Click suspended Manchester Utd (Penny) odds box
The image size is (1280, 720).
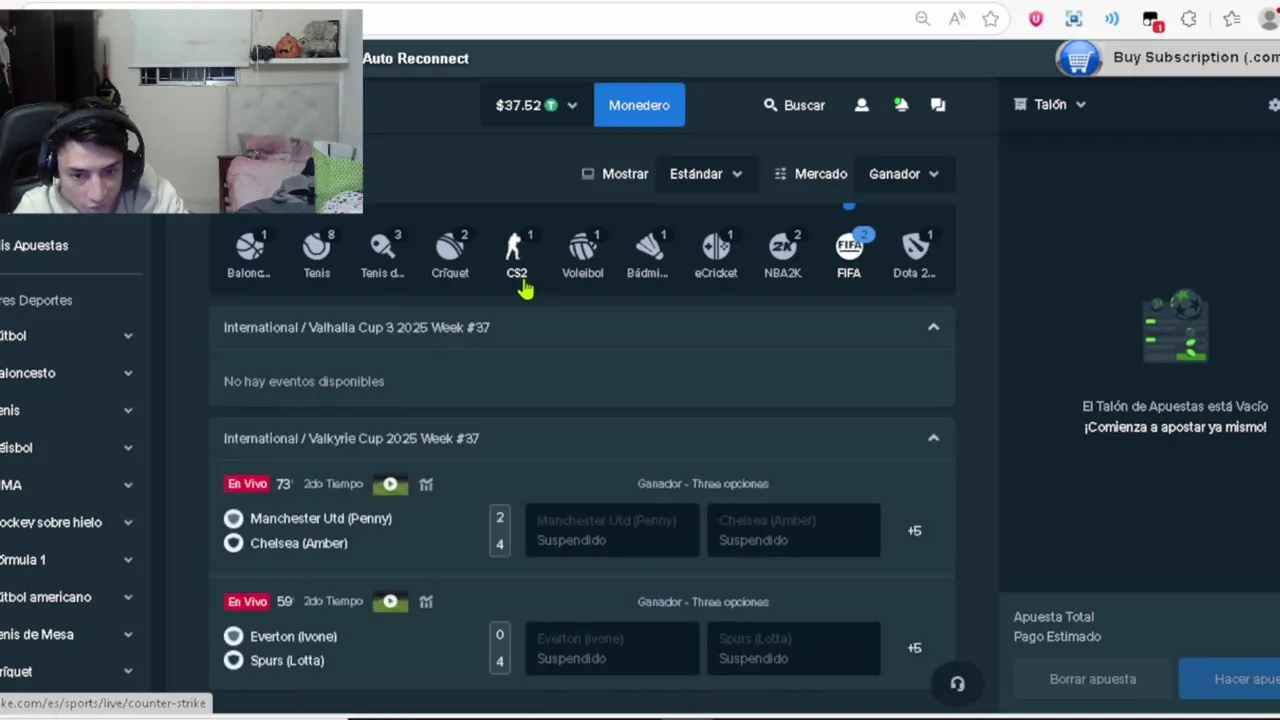pyautogui.click(x=612, y=530)
